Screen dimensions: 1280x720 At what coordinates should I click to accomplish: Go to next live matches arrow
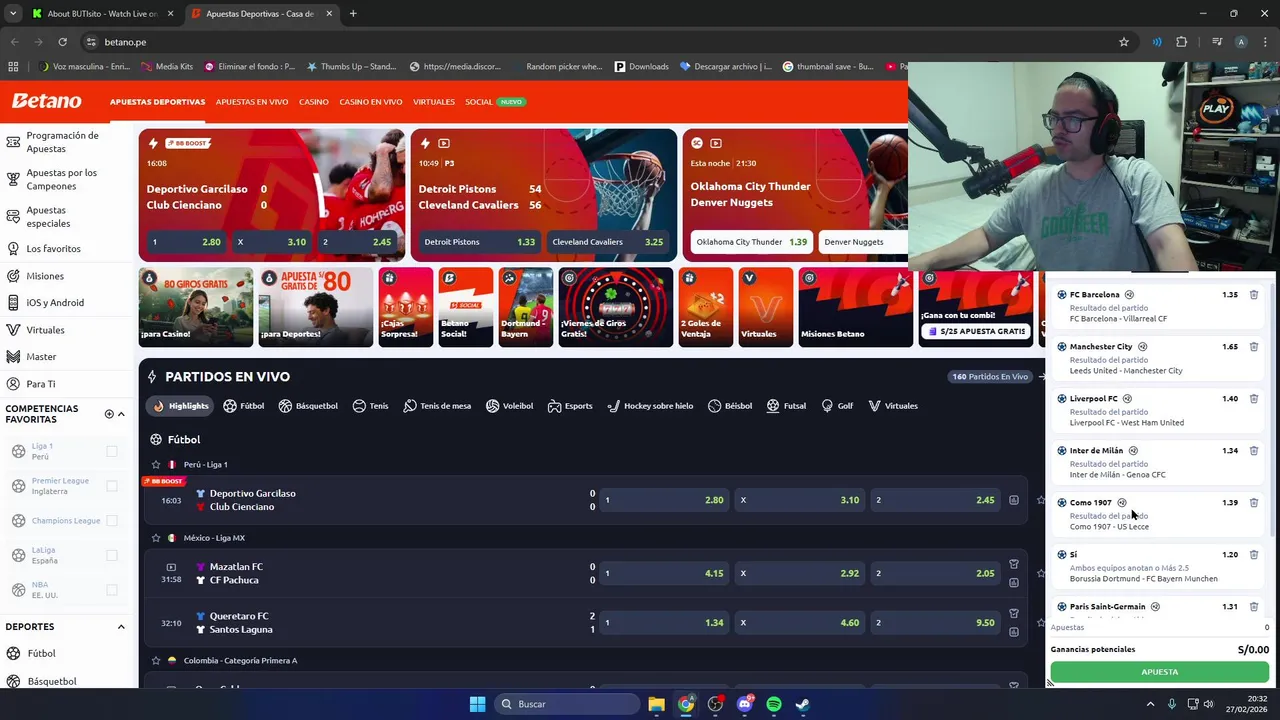click(1041, 377)
